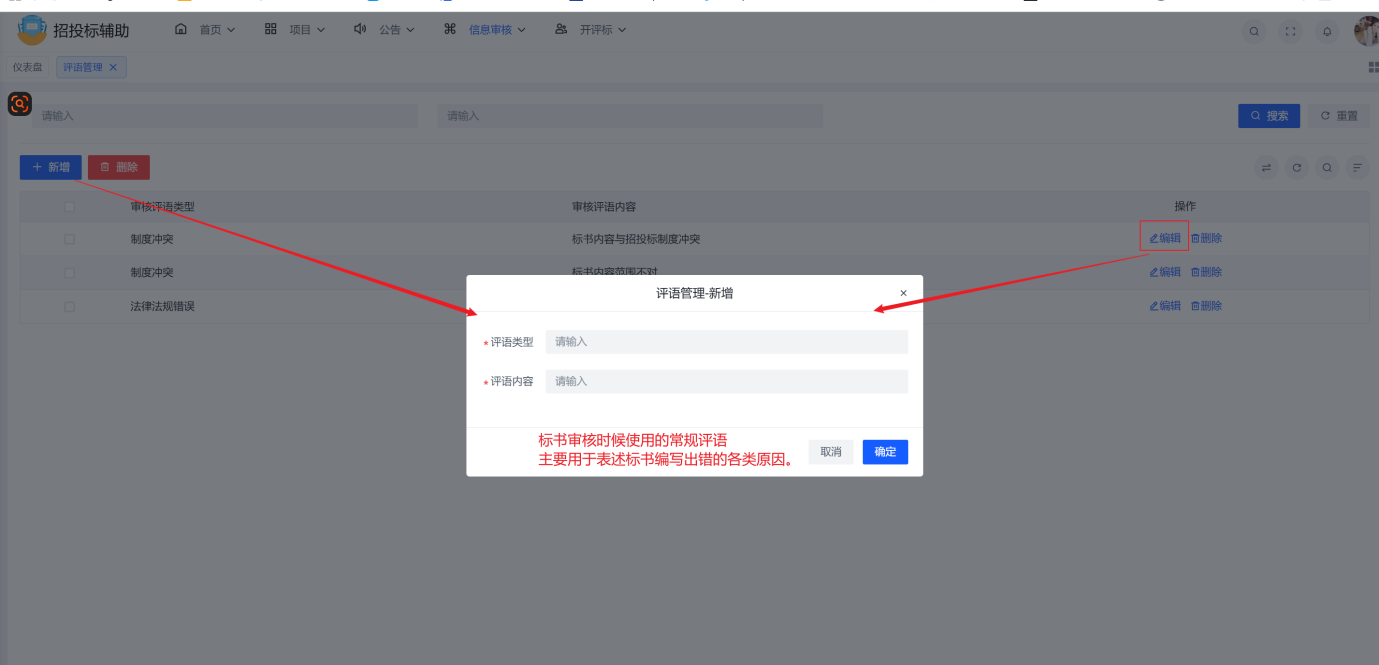
Task: Switch to the 仪表盘 tab
Action: [x=26, y=66]
